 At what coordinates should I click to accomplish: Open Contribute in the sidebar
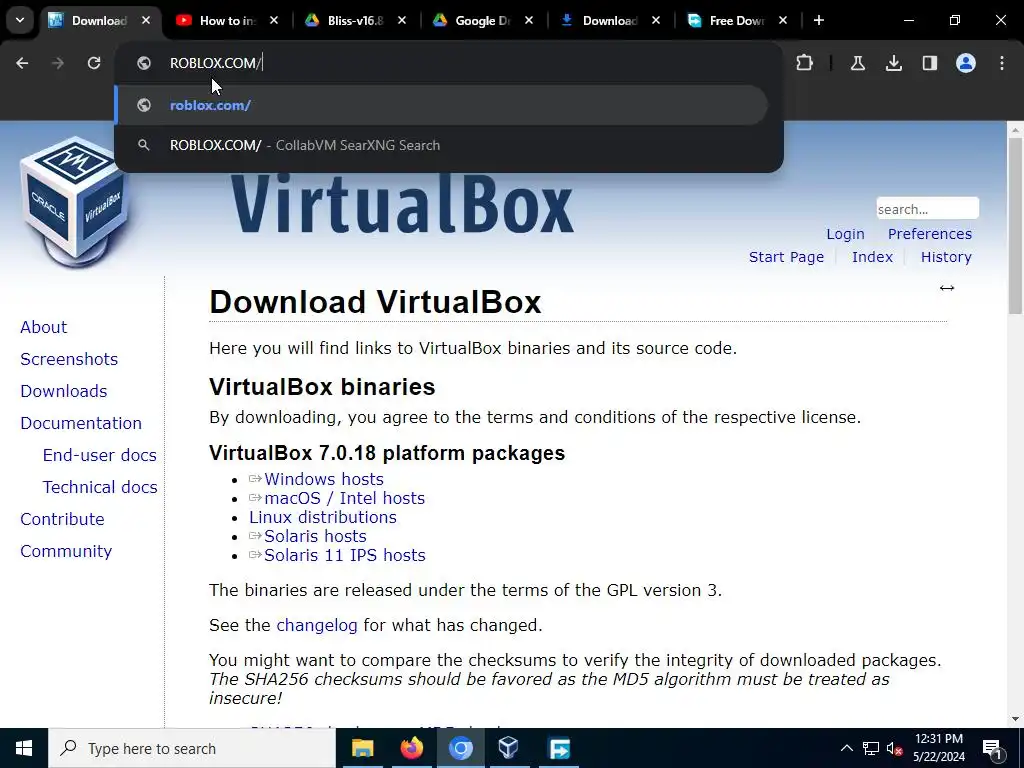click(63, 519)
